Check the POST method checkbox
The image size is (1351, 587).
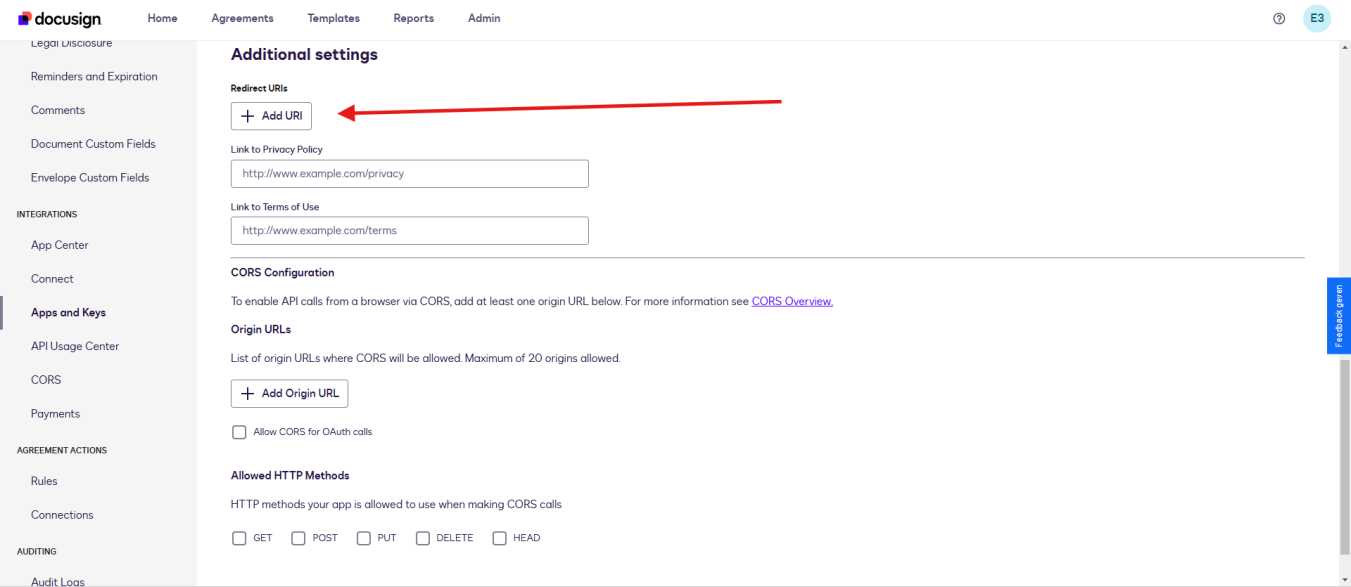click(298, 538)
